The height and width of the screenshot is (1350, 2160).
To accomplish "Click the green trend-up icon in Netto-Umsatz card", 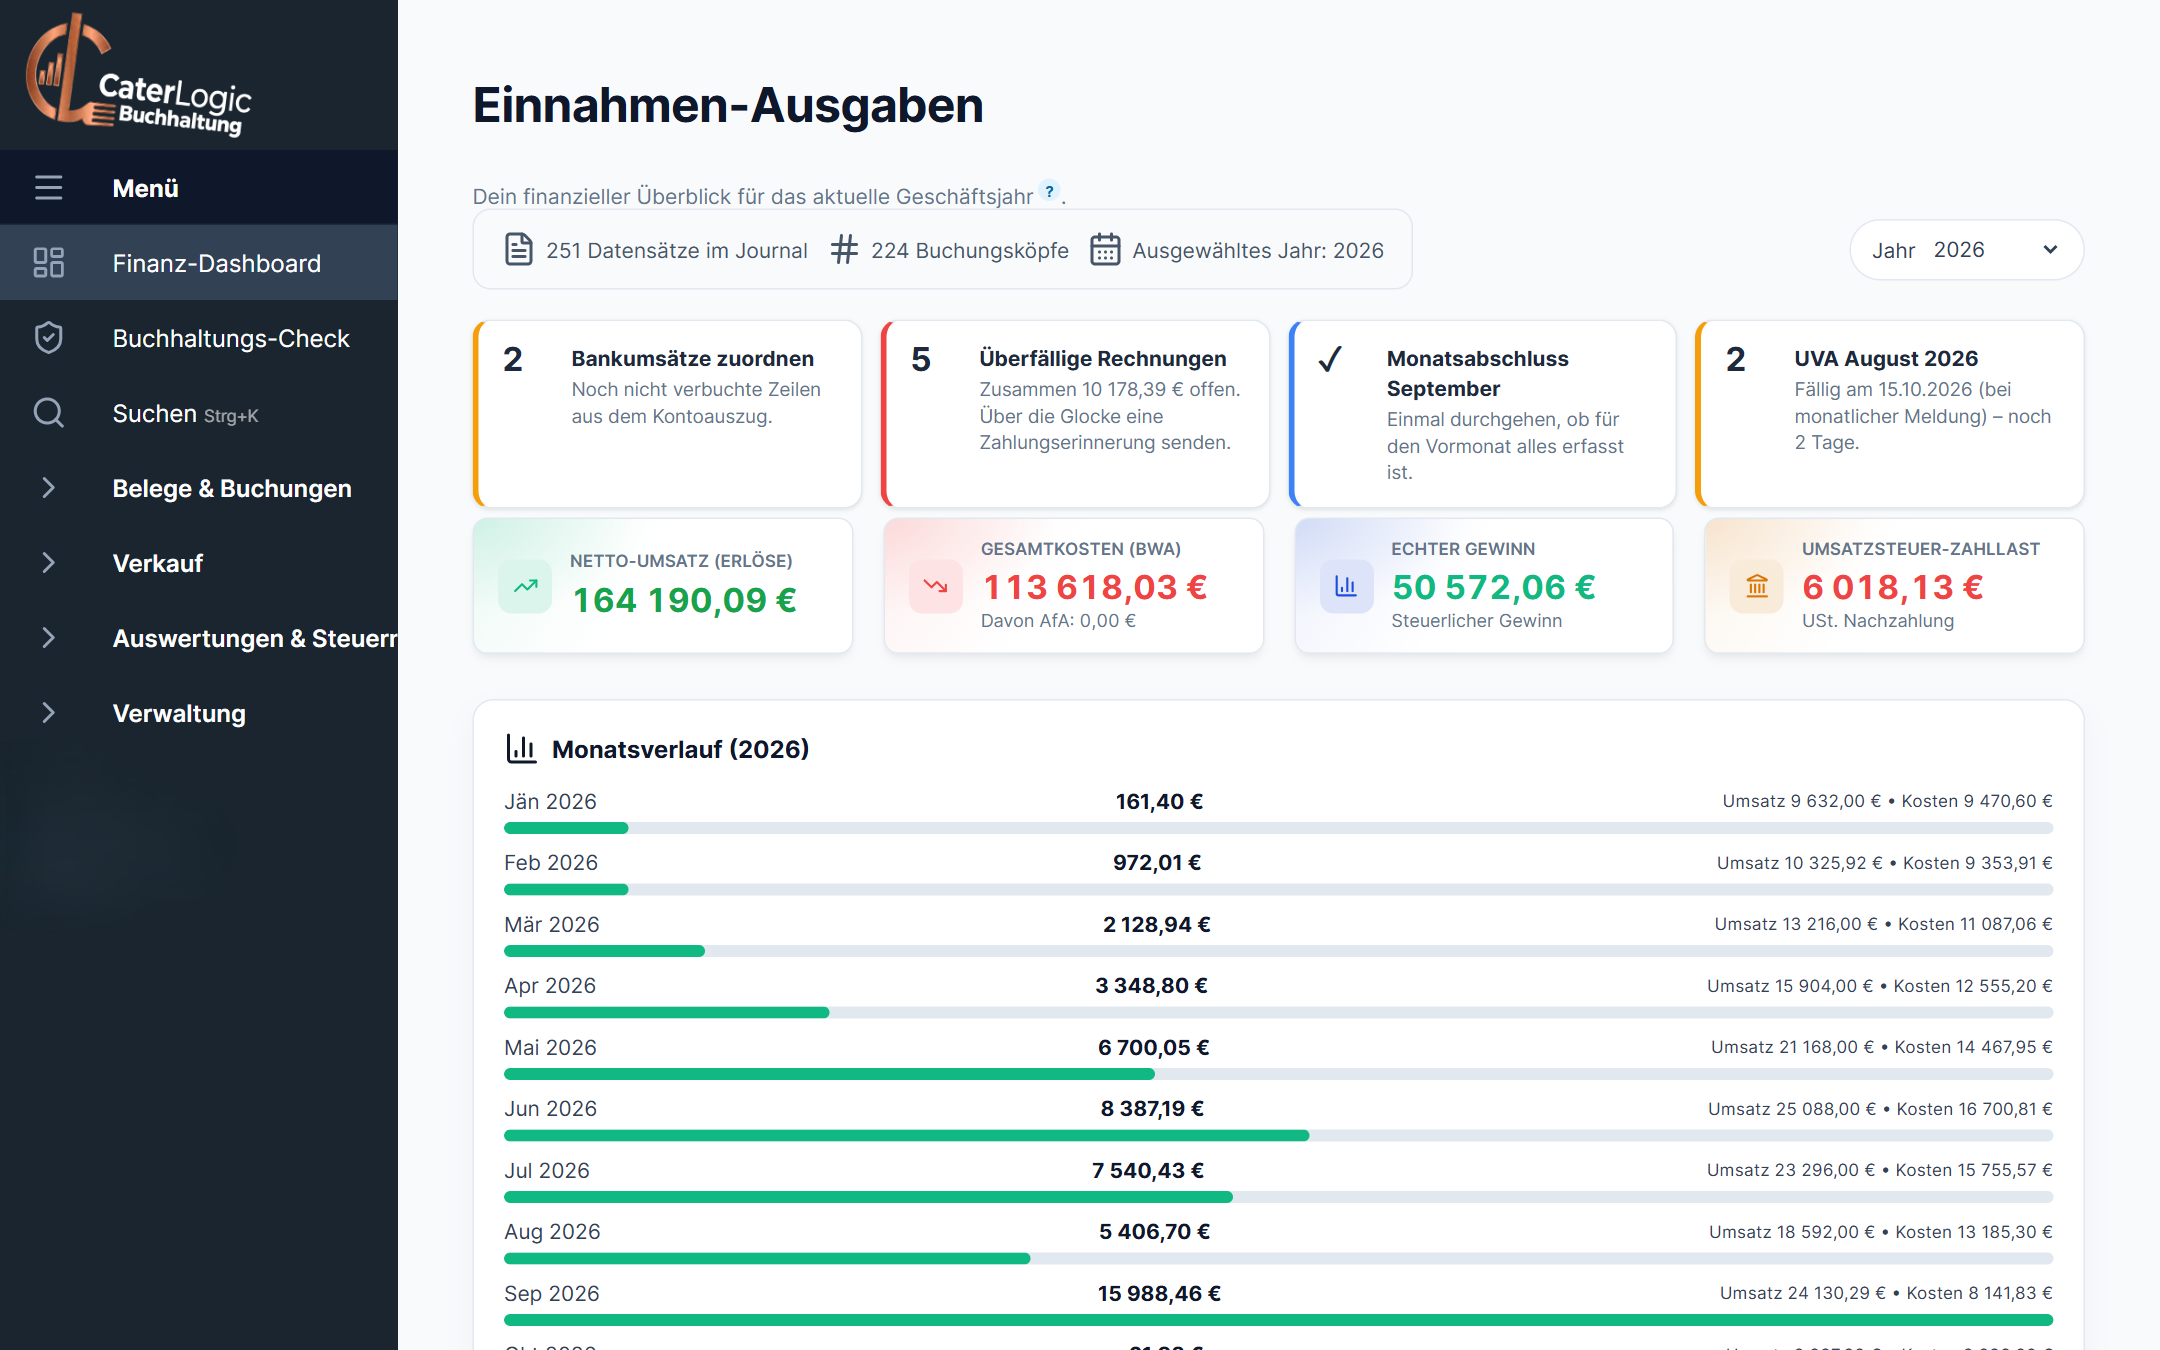I will [x=525, y=586].
